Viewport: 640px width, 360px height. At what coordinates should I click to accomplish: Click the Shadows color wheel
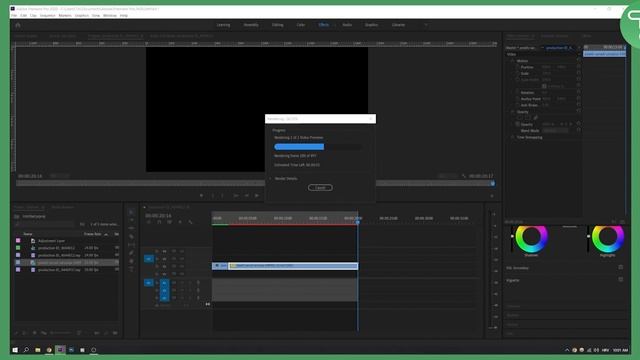[531, 238]
